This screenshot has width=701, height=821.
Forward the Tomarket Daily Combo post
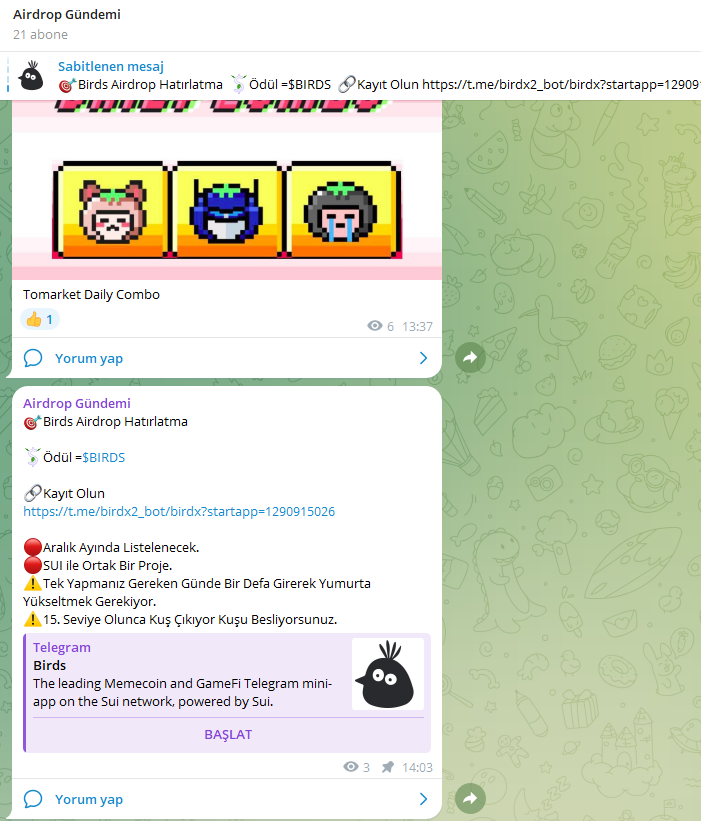(470, 358)
